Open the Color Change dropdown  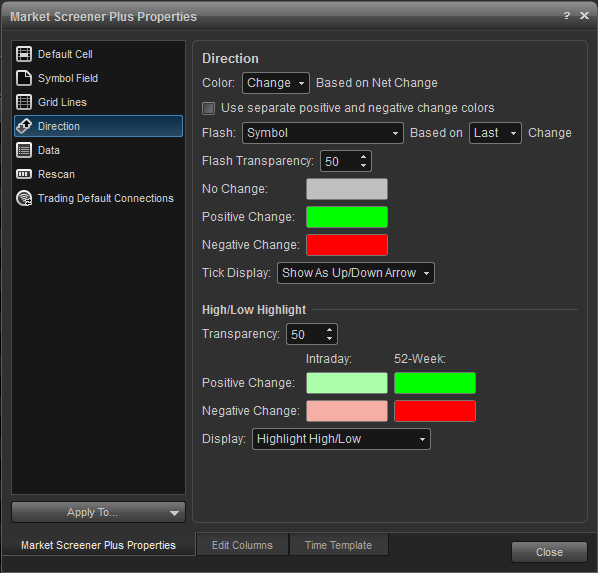coord(276,83)
